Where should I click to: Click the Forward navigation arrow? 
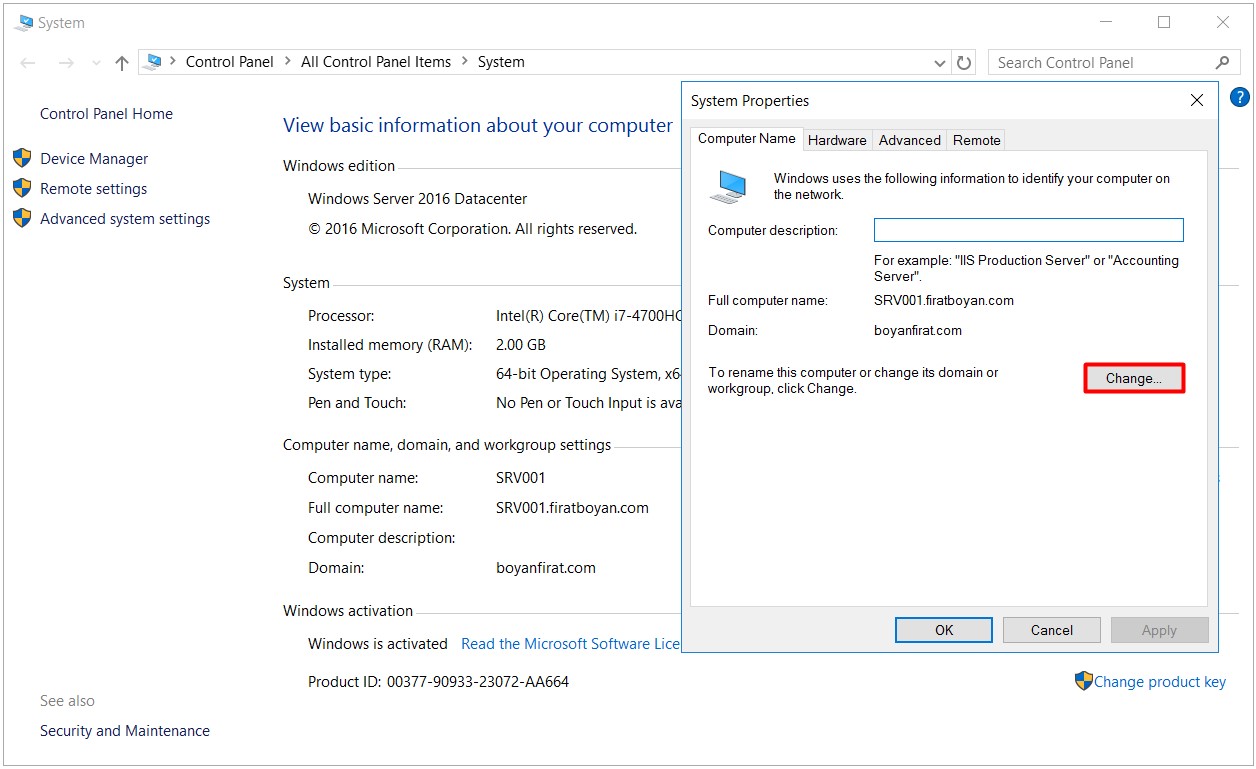[x=66, y=62]
